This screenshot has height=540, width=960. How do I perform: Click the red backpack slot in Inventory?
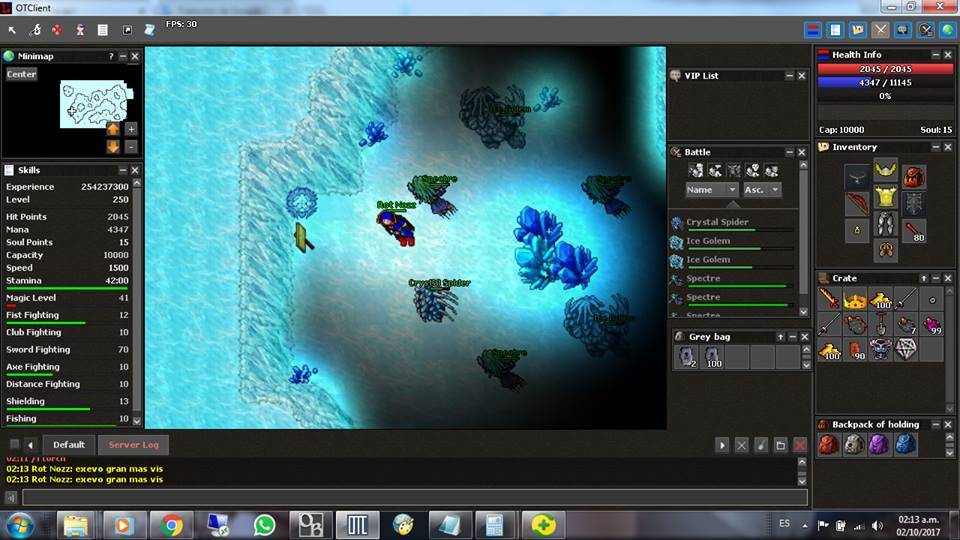pos(913,176)
